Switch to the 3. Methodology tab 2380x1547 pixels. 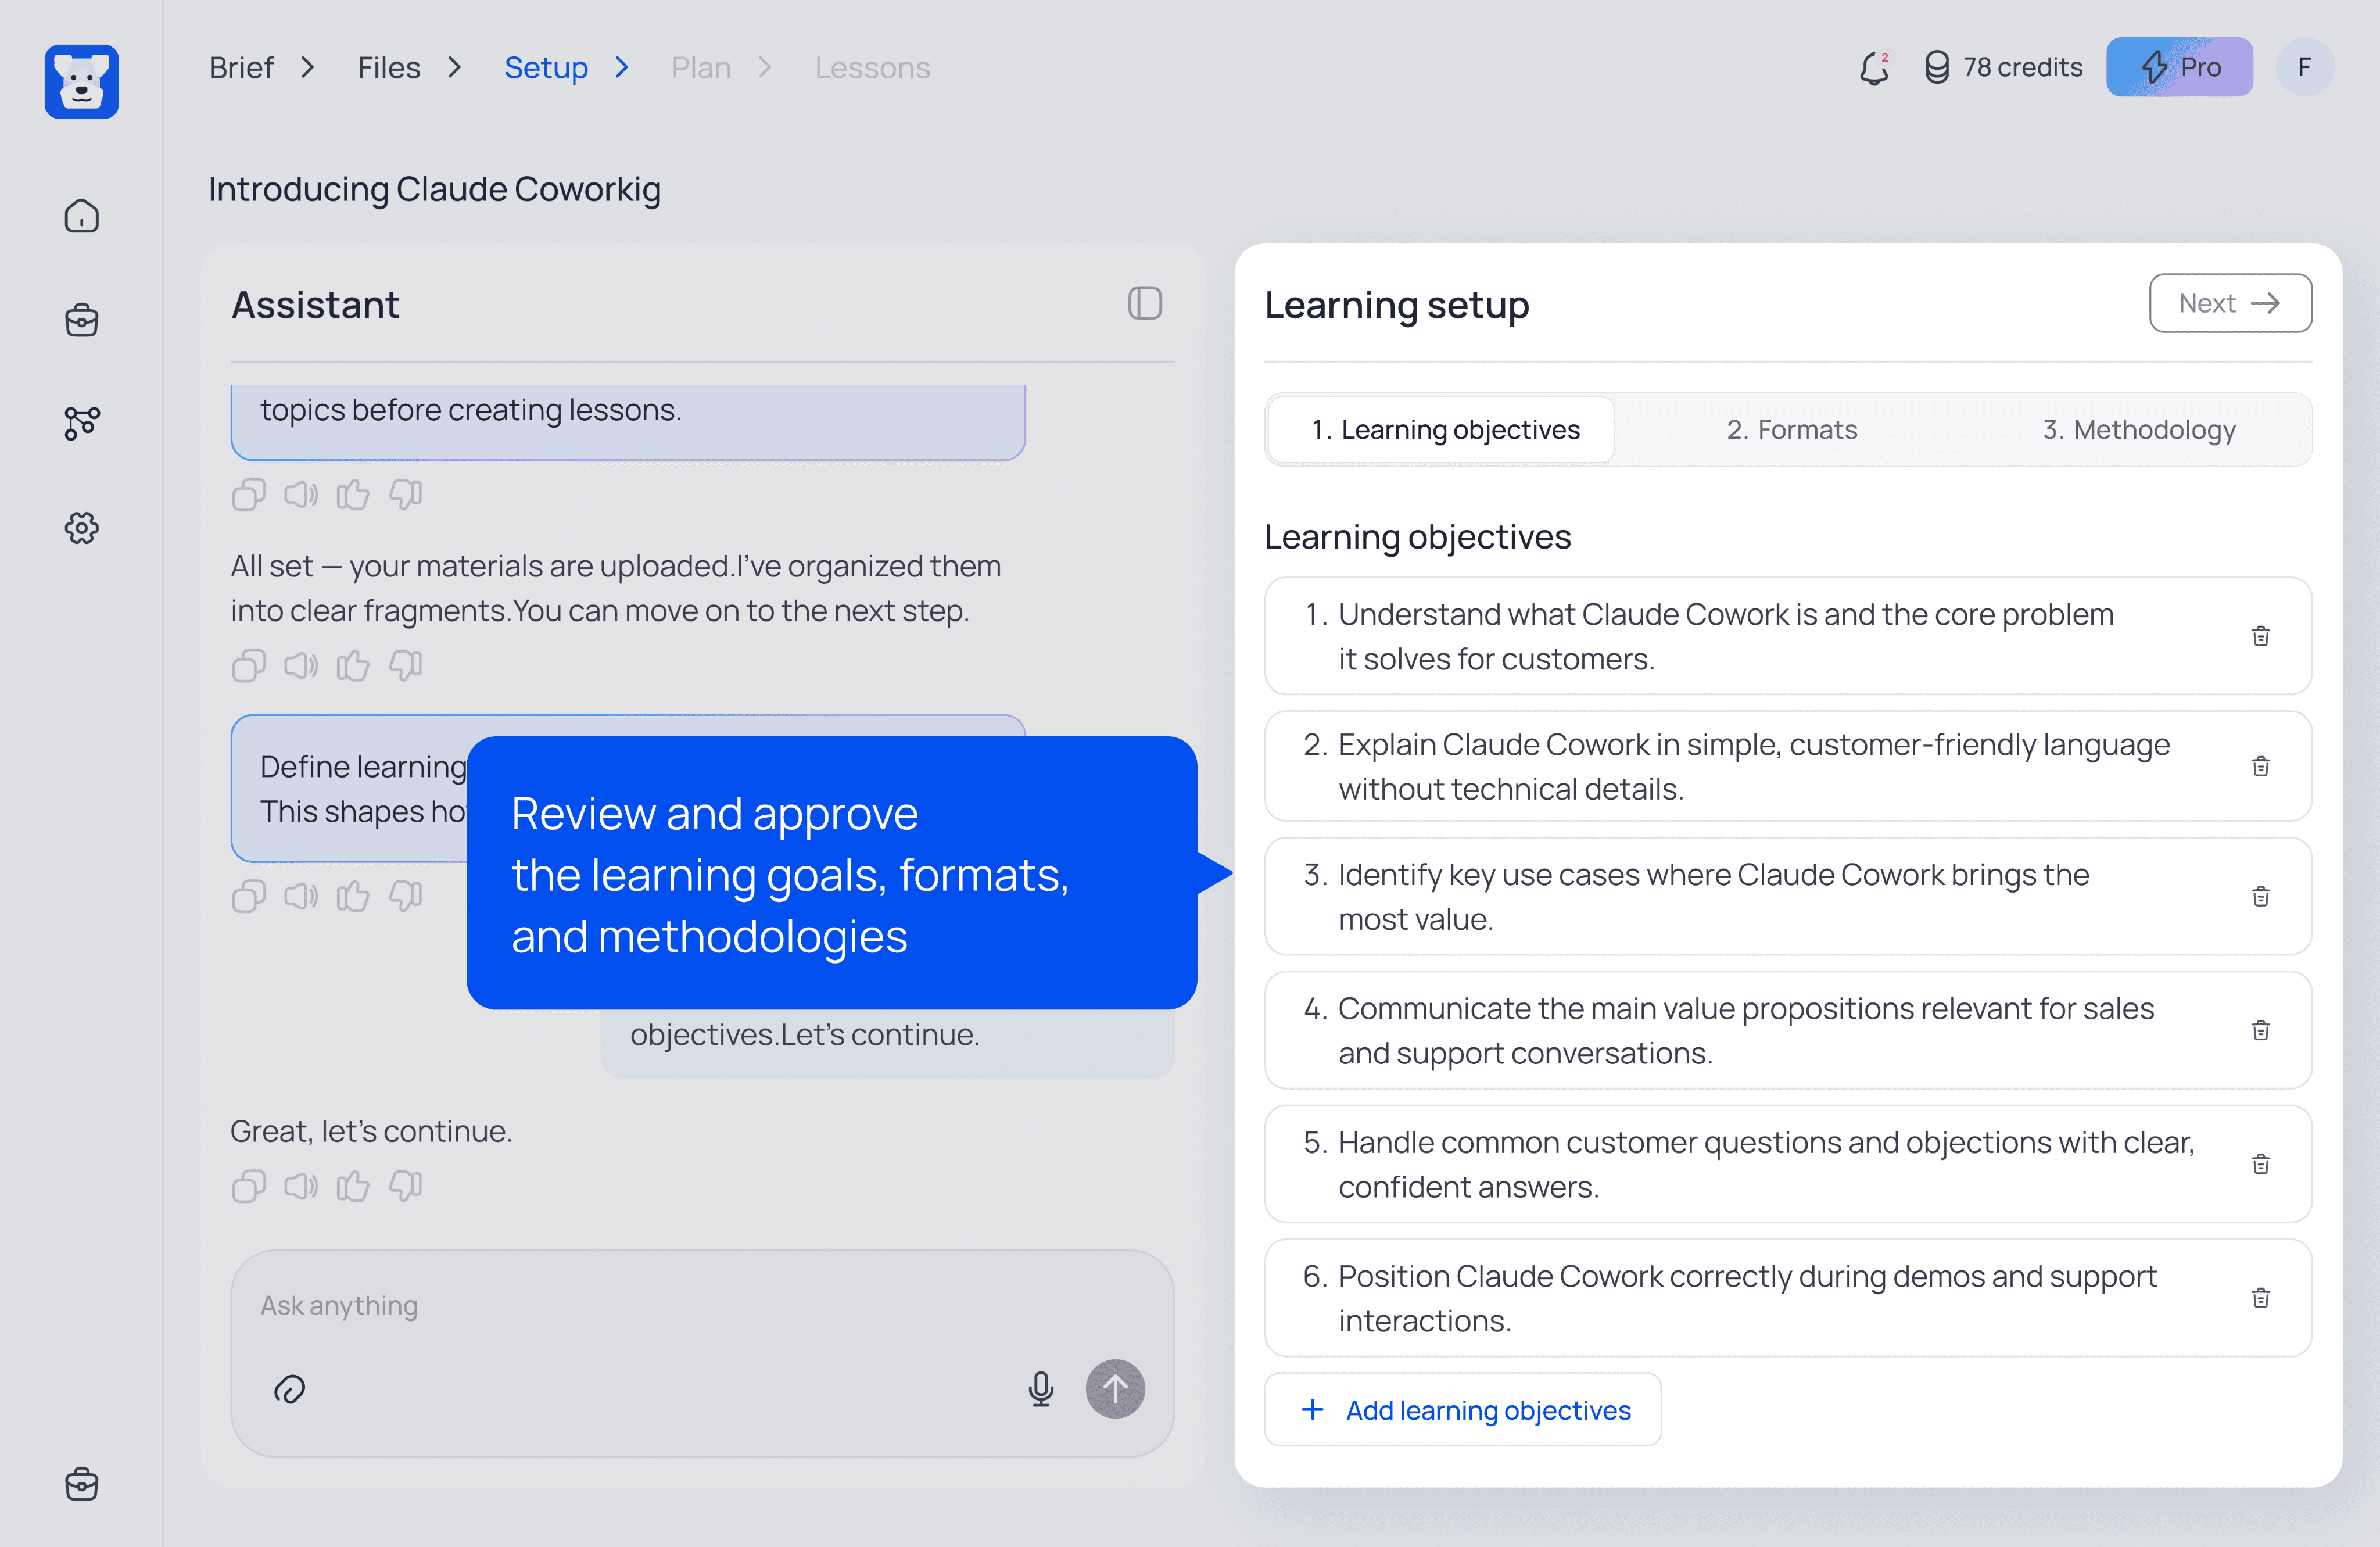[2138, 429]
